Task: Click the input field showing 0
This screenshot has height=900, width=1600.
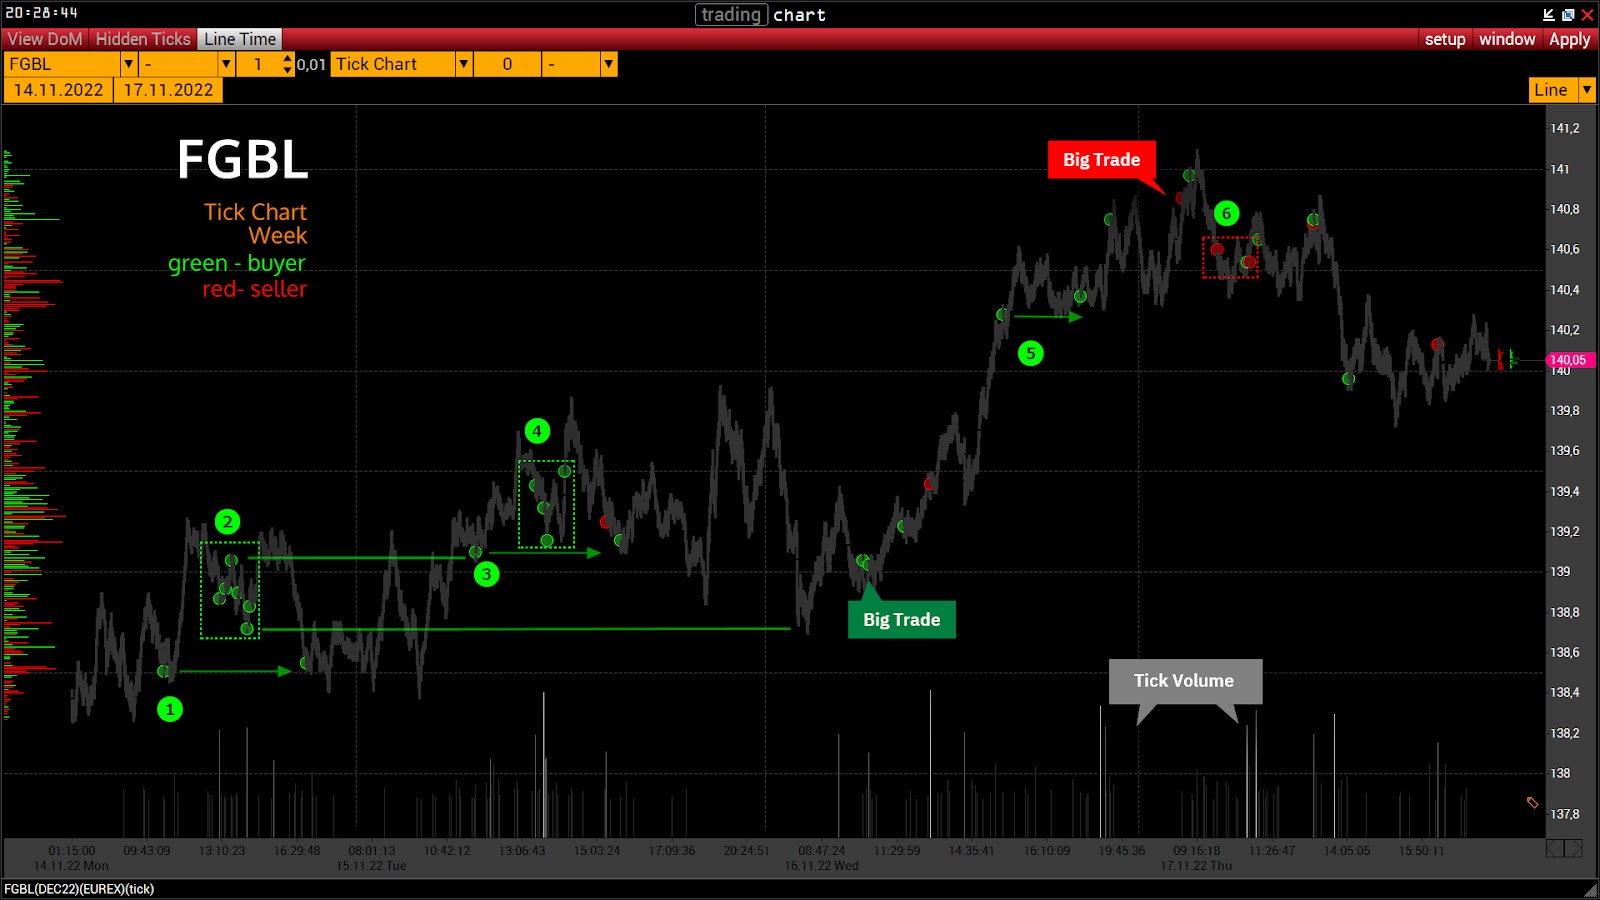Action: pyautogui.click(x=507, y=64)
